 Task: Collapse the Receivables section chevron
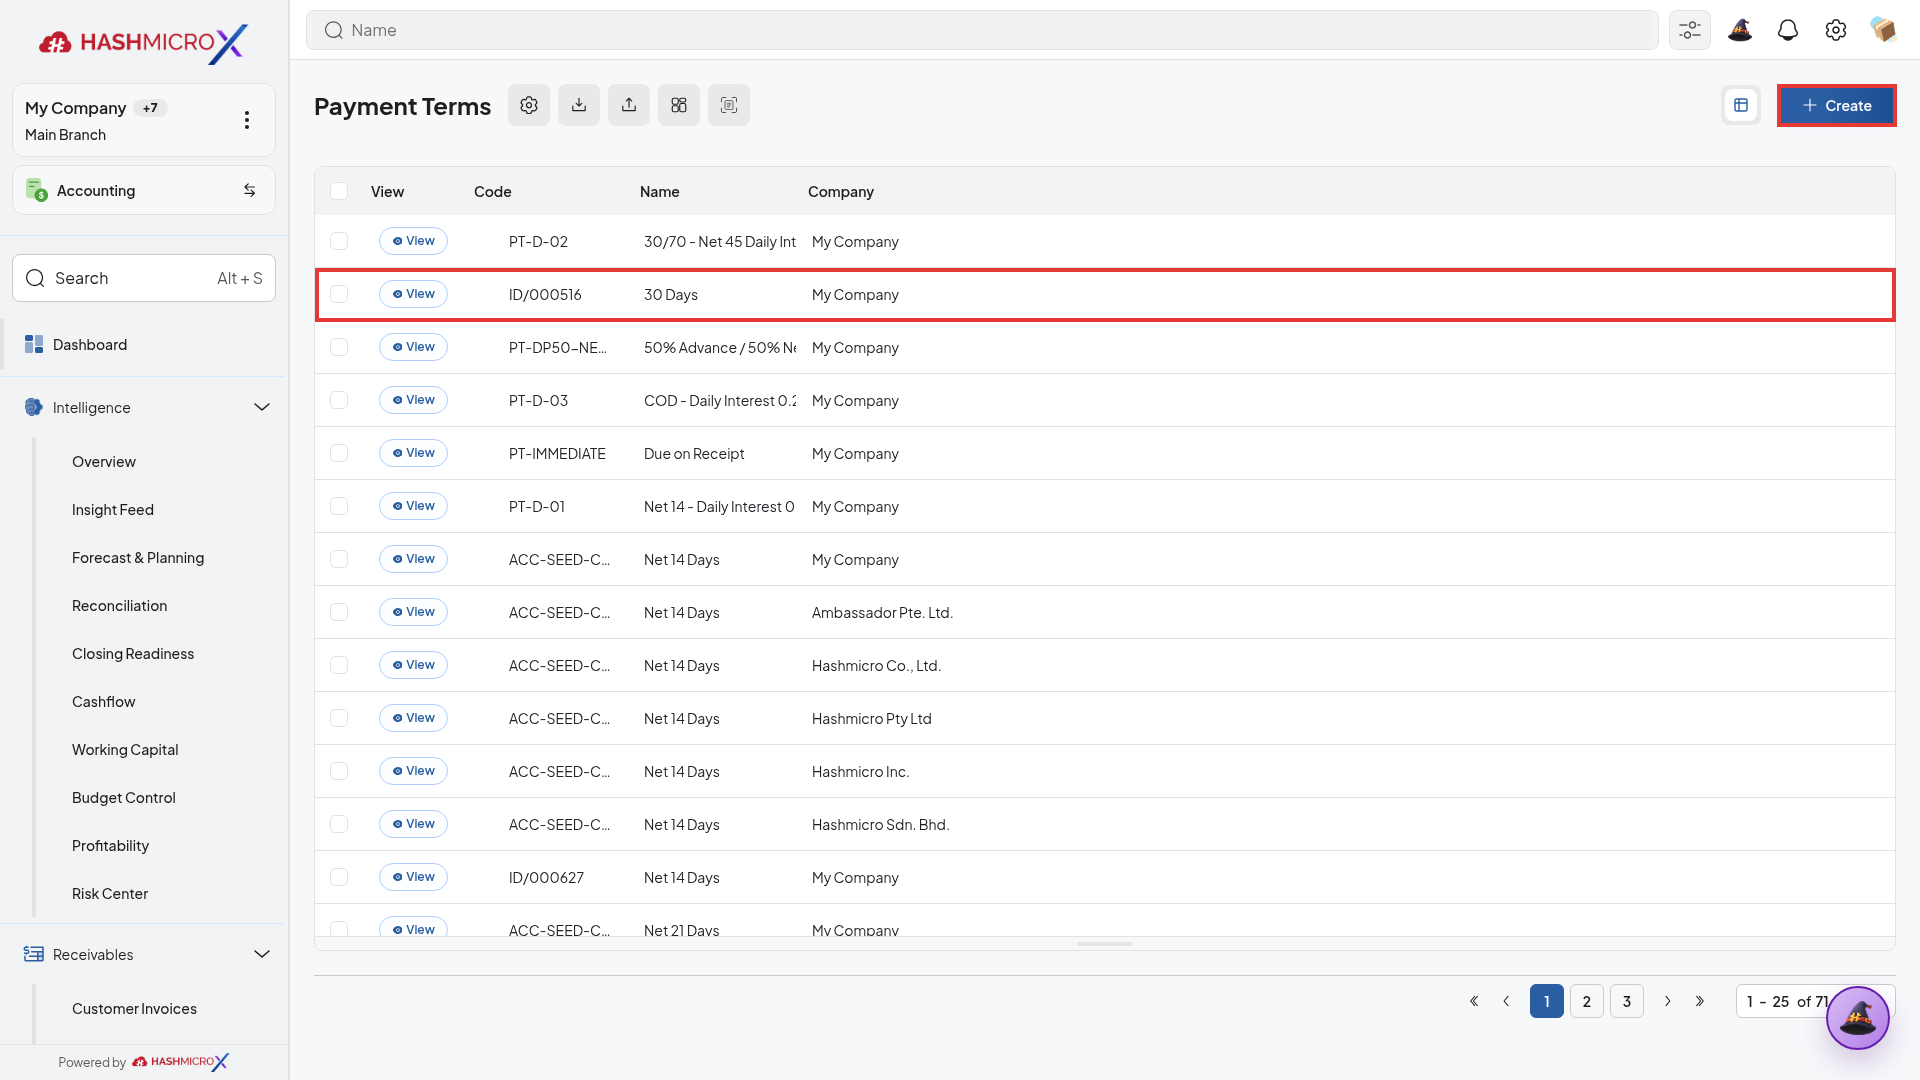262,954
